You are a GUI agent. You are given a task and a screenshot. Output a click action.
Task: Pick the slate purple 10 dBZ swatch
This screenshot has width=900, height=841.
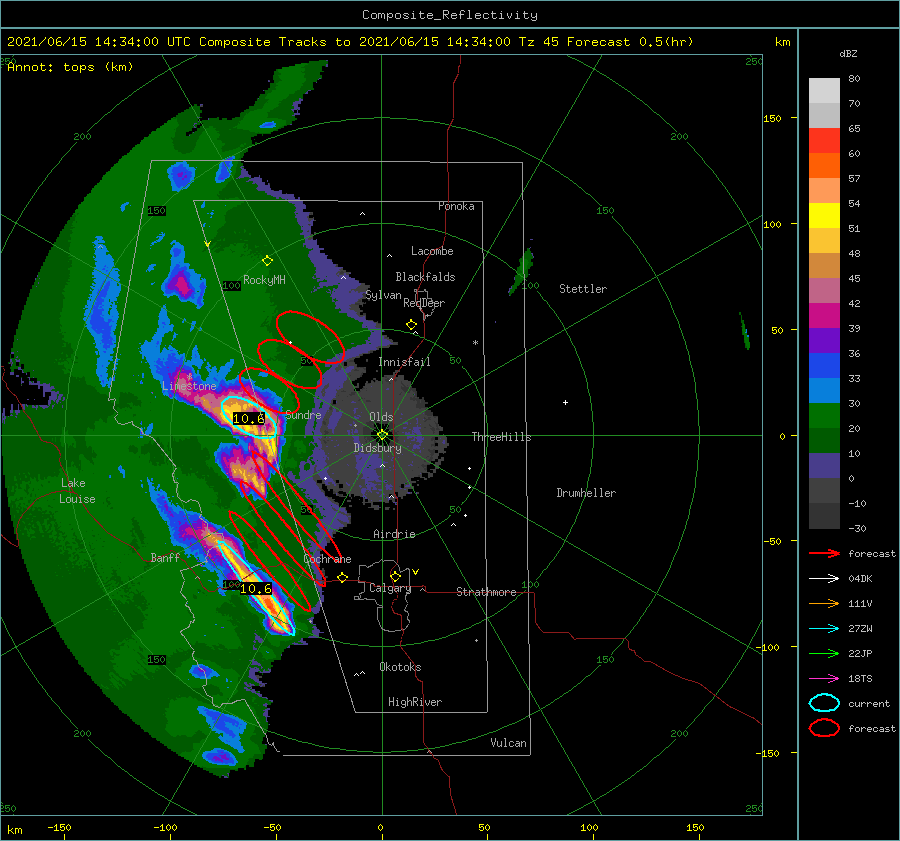pos(824,466)
